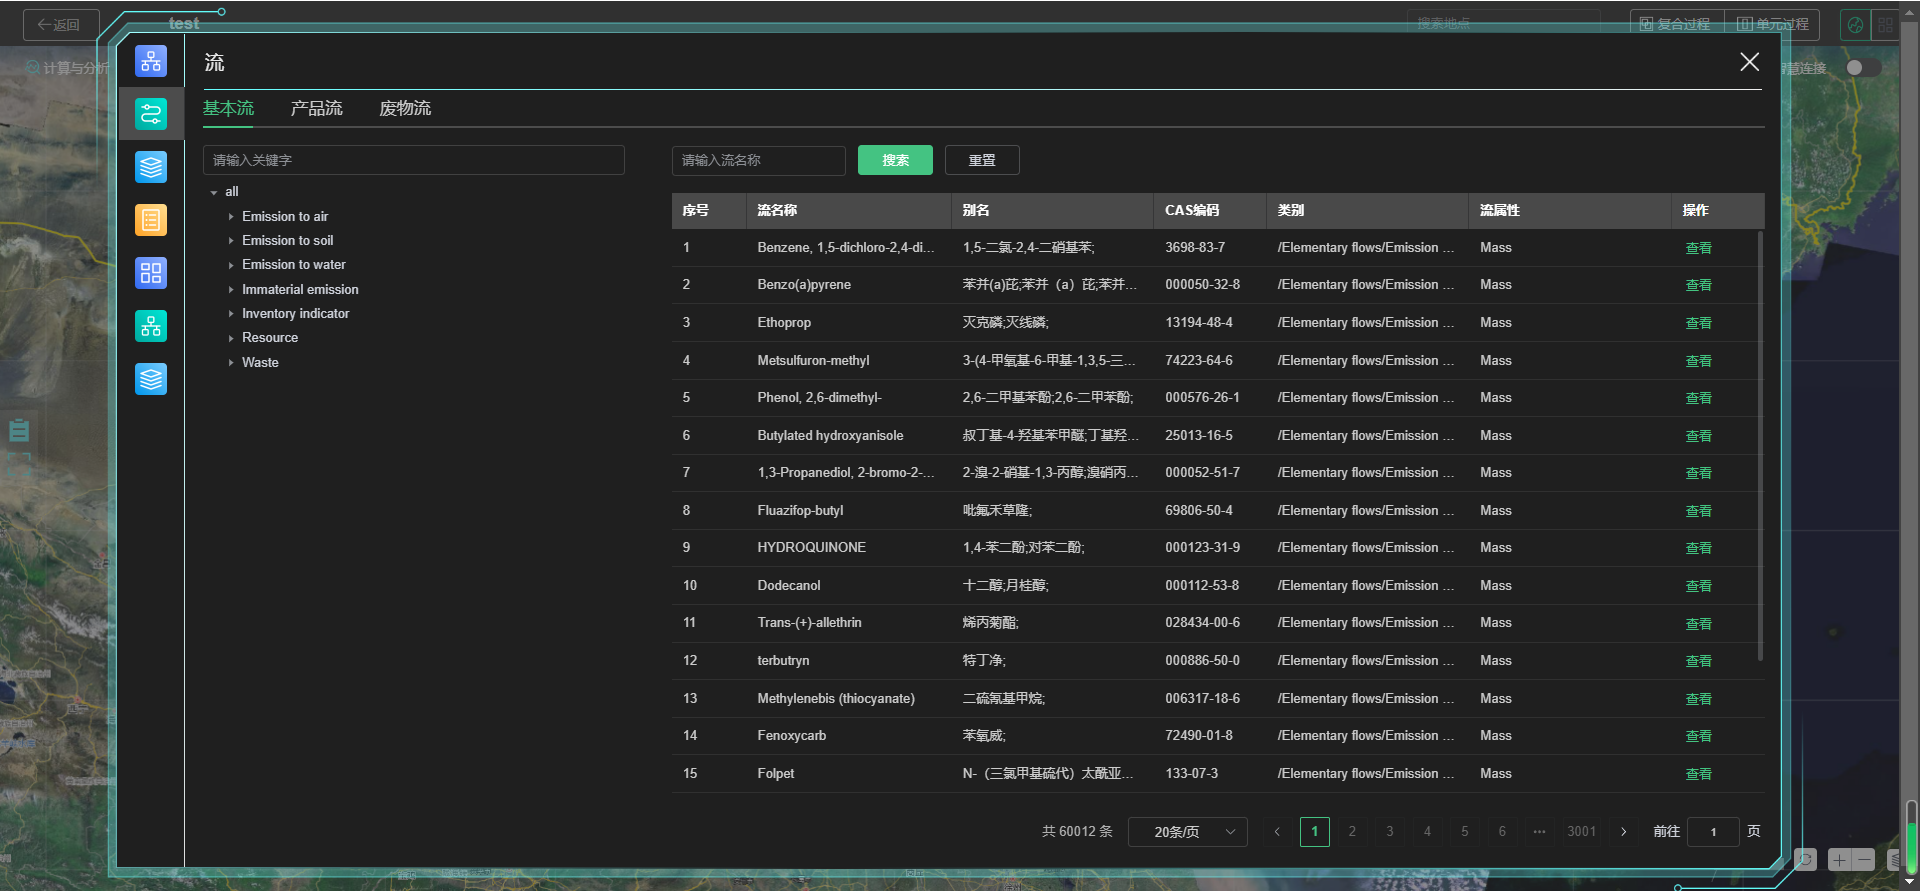Select page 1 in pagination

click(1315, 832)
